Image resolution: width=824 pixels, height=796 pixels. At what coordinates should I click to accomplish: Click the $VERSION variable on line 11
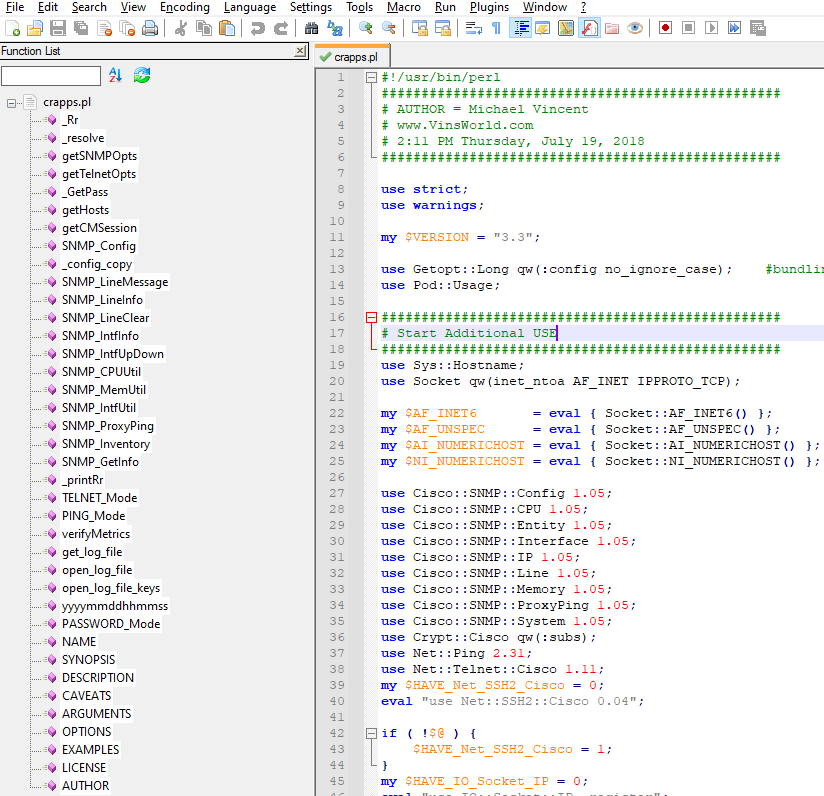click(437, 237)
